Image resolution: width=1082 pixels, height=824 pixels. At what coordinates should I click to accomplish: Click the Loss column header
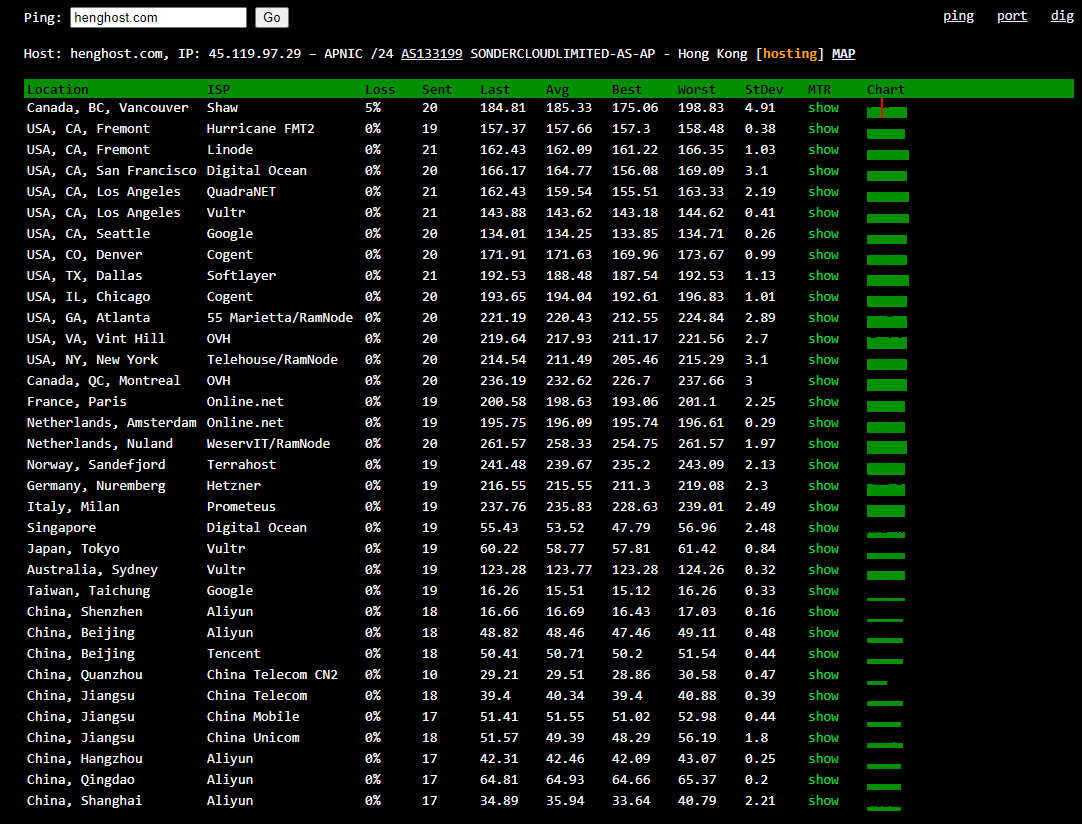[x=379, y=90]
